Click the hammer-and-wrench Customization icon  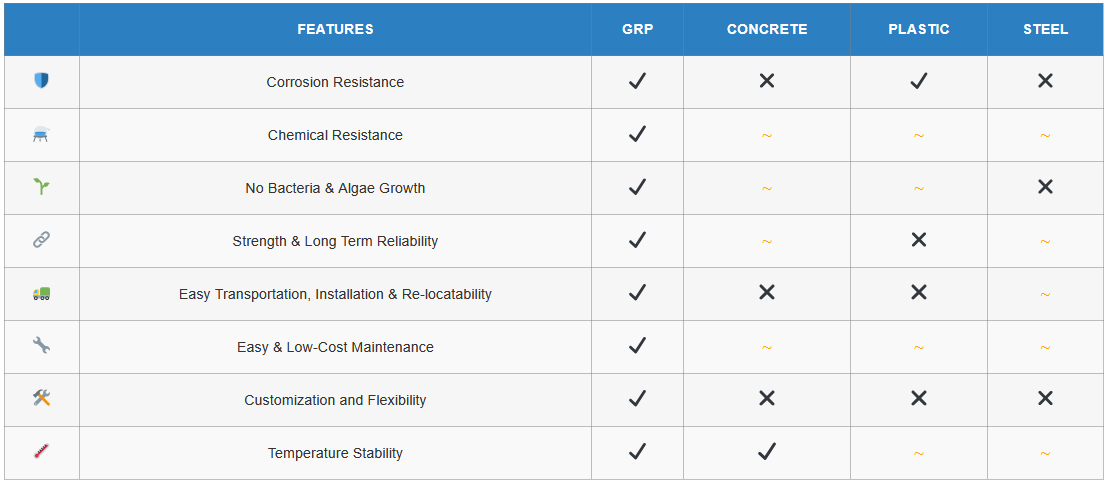41,399
